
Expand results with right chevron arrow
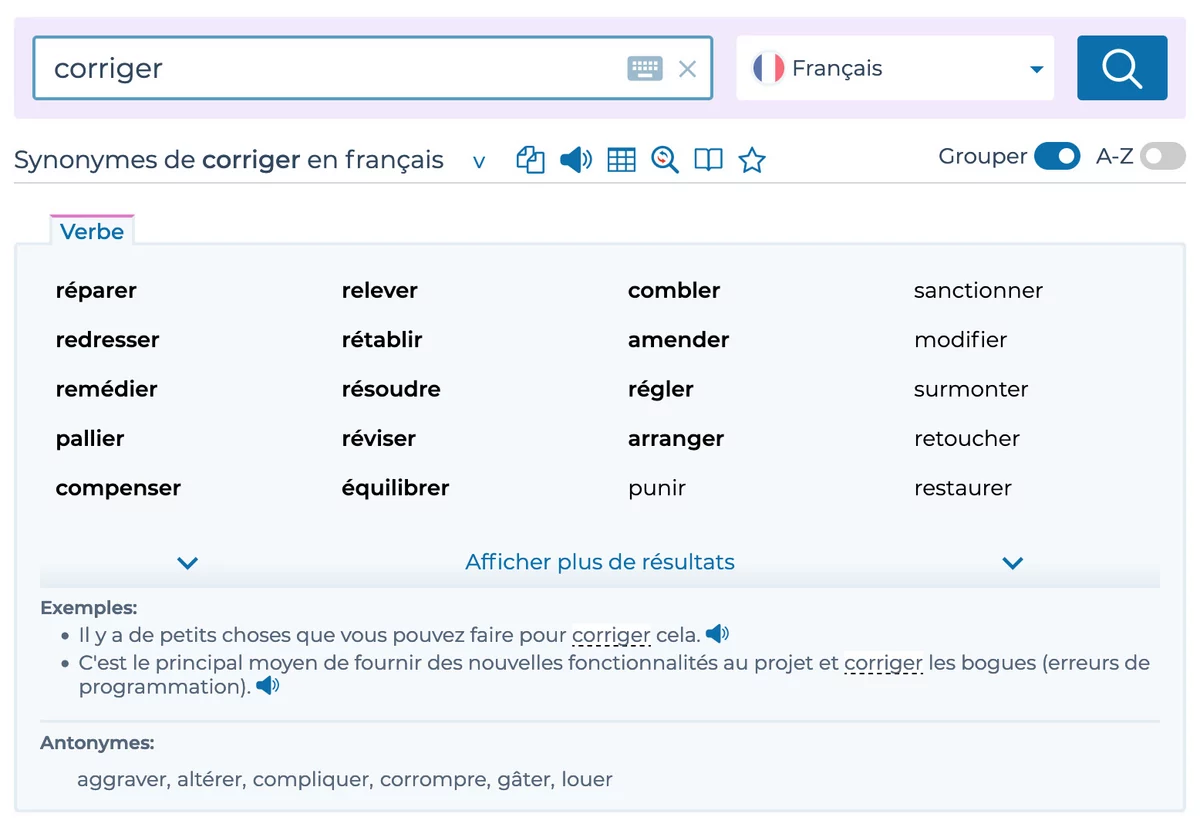click(1013, 563)
